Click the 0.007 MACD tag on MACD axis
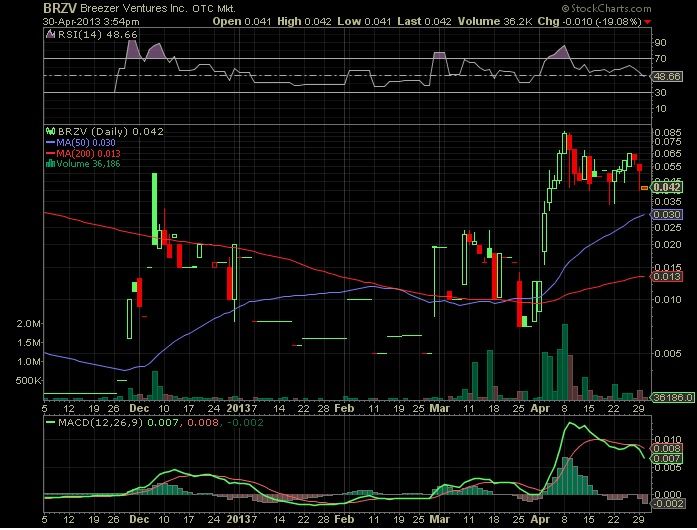The width and height of the screenshot is (697, 530). point(667,458)
